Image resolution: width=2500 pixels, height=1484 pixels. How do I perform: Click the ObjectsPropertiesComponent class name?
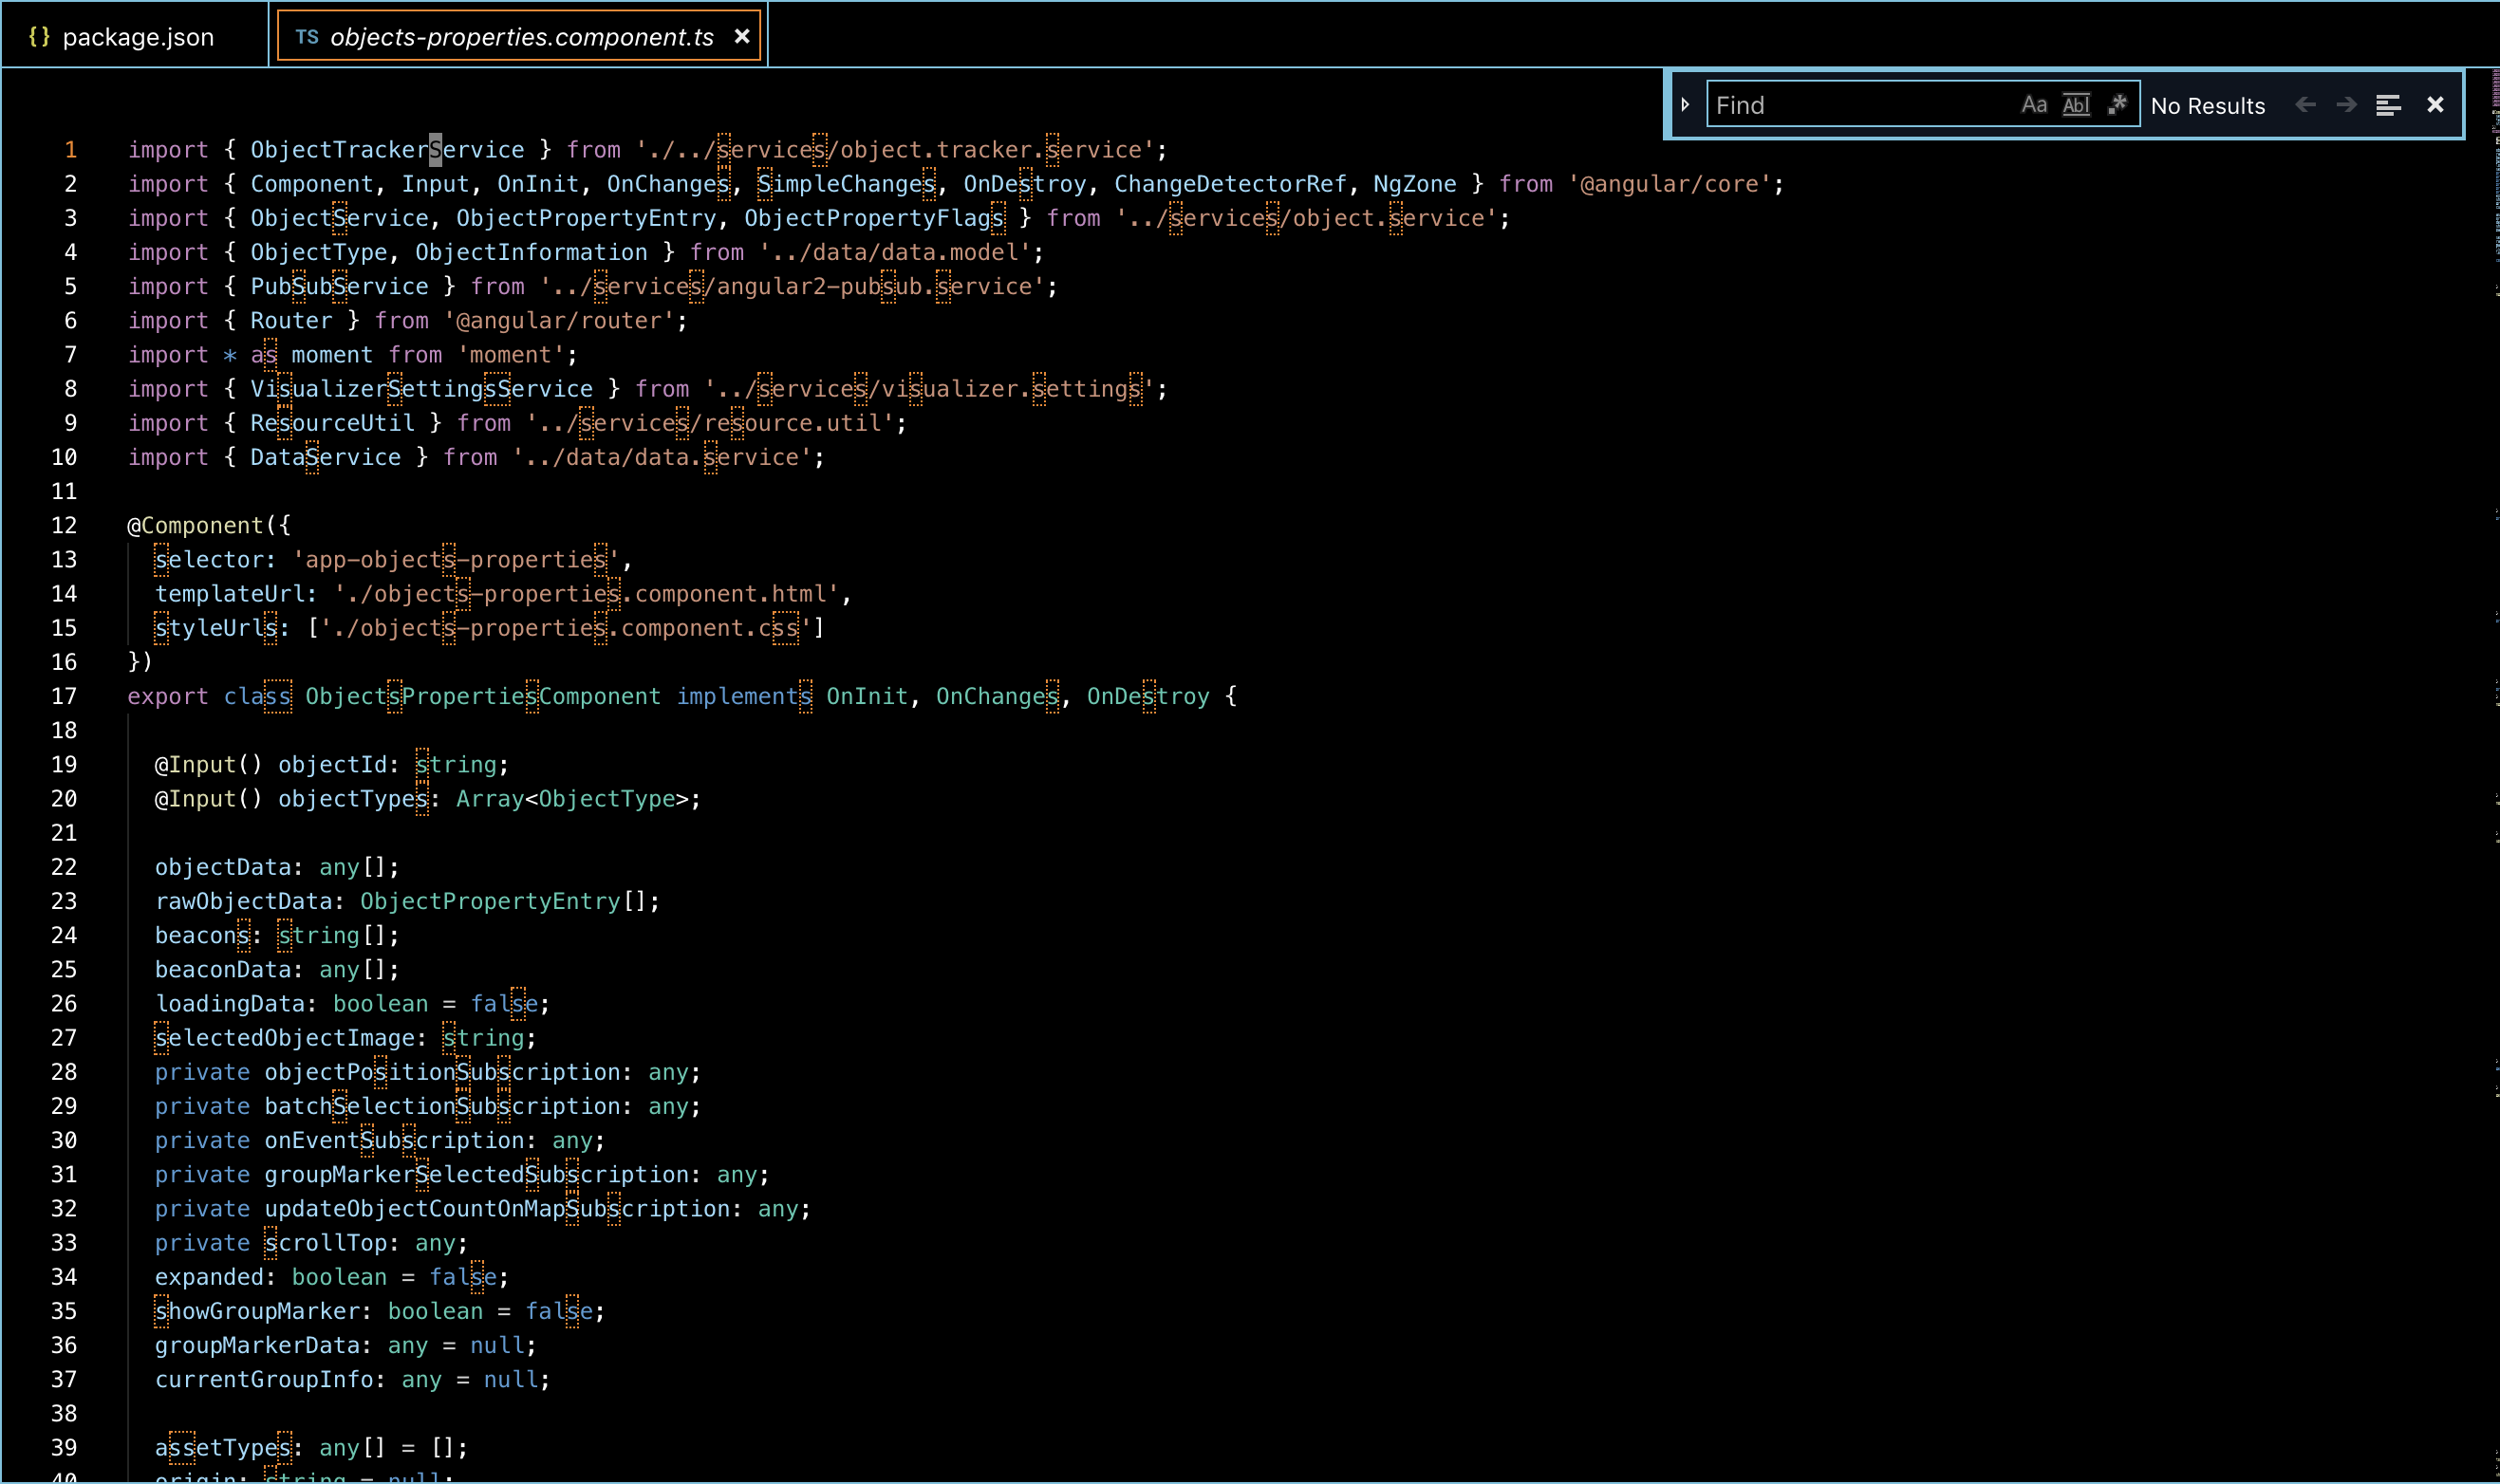click(482, 696)
